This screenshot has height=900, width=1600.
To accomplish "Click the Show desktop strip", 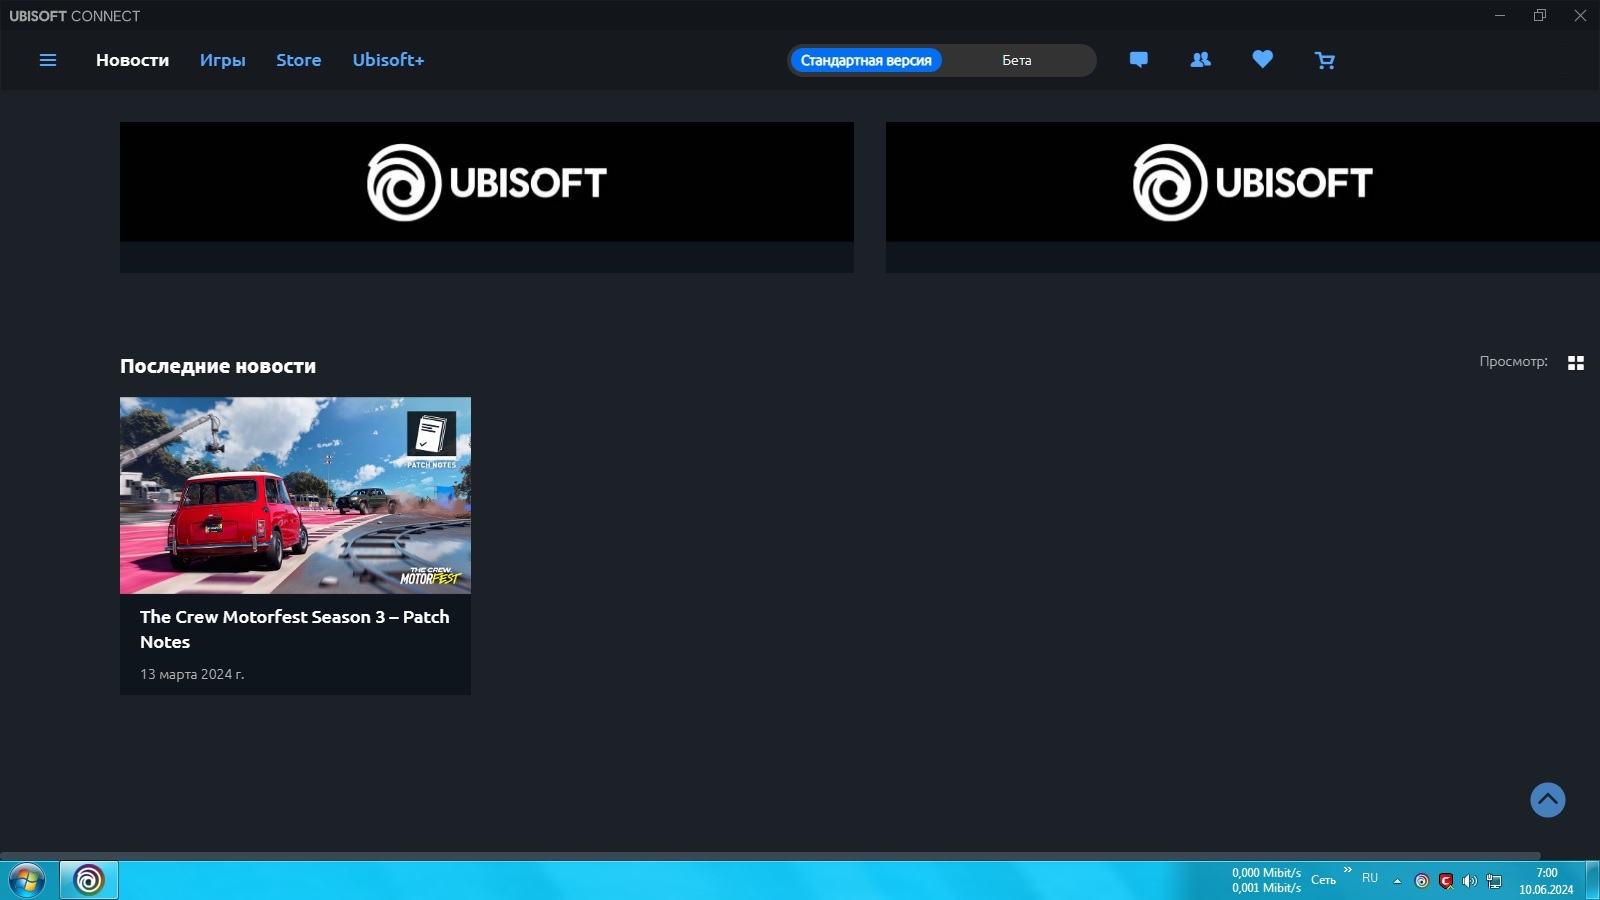I will tap(1593, 880).
